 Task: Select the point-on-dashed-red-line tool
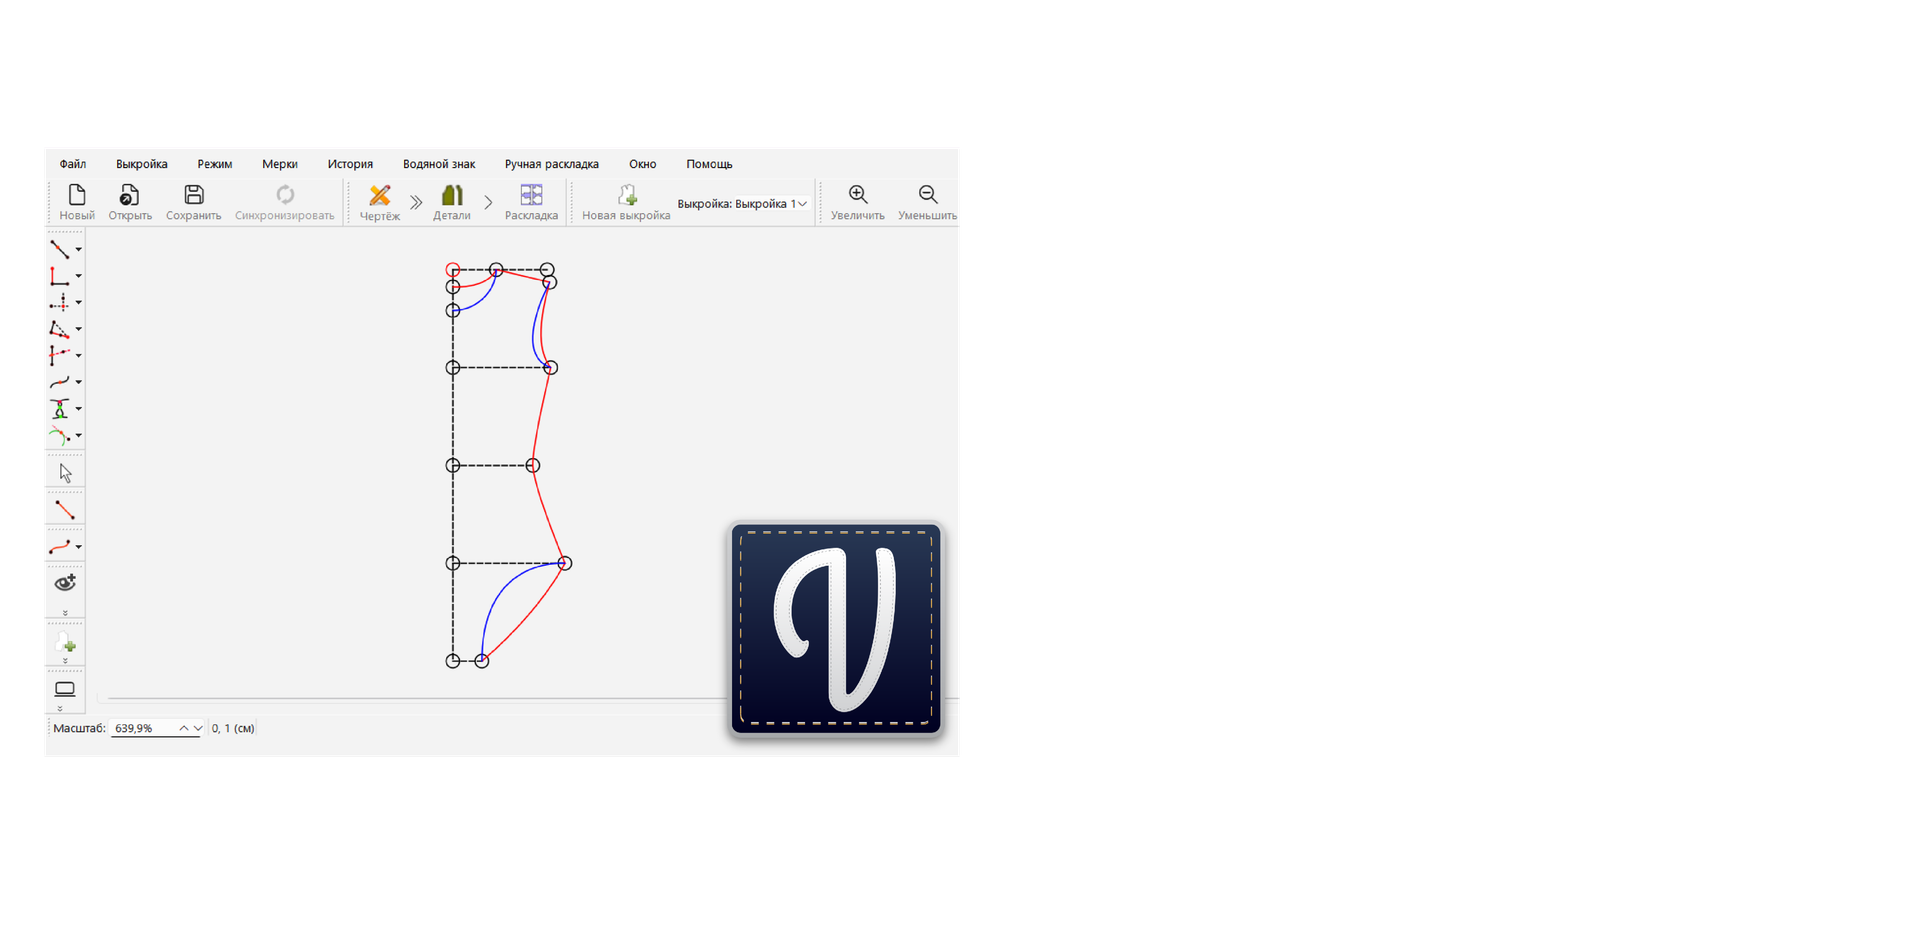click(x=60, y=355)
